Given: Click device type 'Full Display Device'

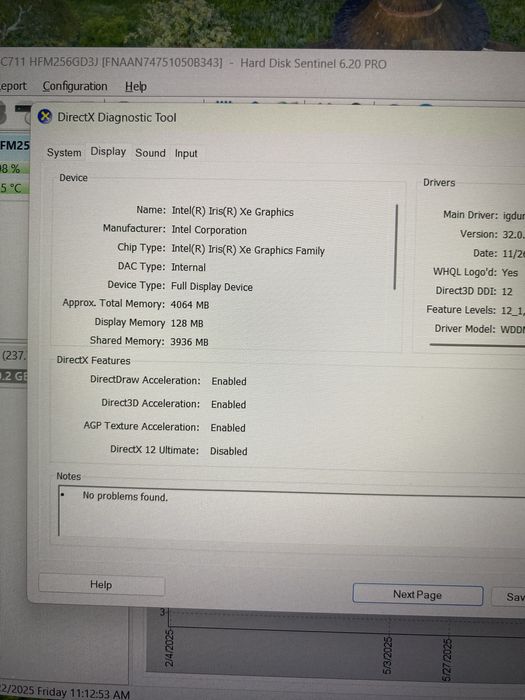Looking at the screenshot, I should point(212,287).
